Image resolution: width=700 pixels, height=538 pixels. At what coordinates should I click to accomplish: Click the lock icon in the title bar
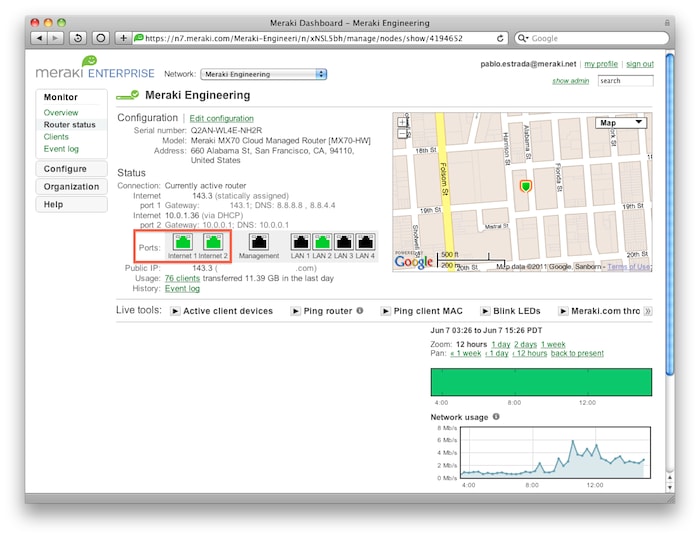(667, 23)
